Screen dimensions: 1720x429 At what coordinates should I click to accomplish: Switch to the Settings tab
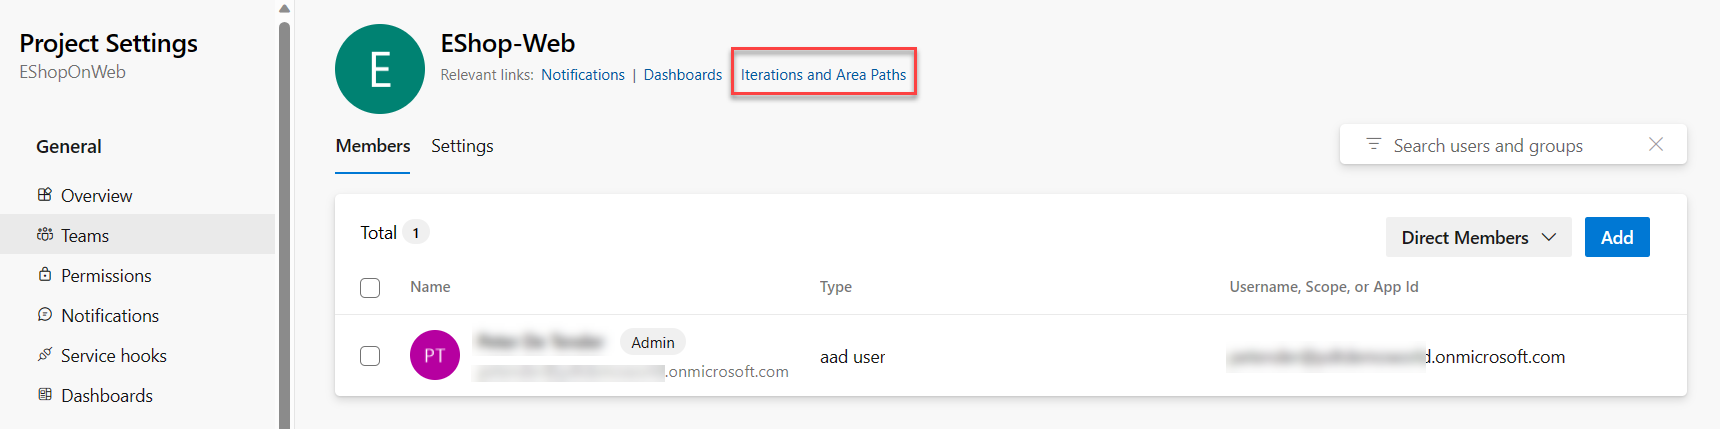pyautogui.click(x=462, y=146)
